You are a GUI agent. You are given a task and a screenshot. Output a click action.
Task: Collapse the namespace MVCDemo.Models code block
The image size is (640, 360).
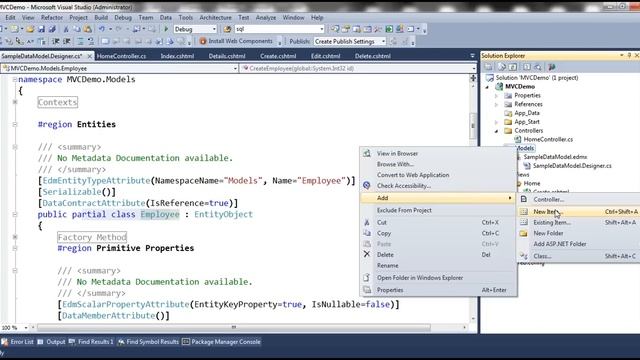click(x=15, y=80)
